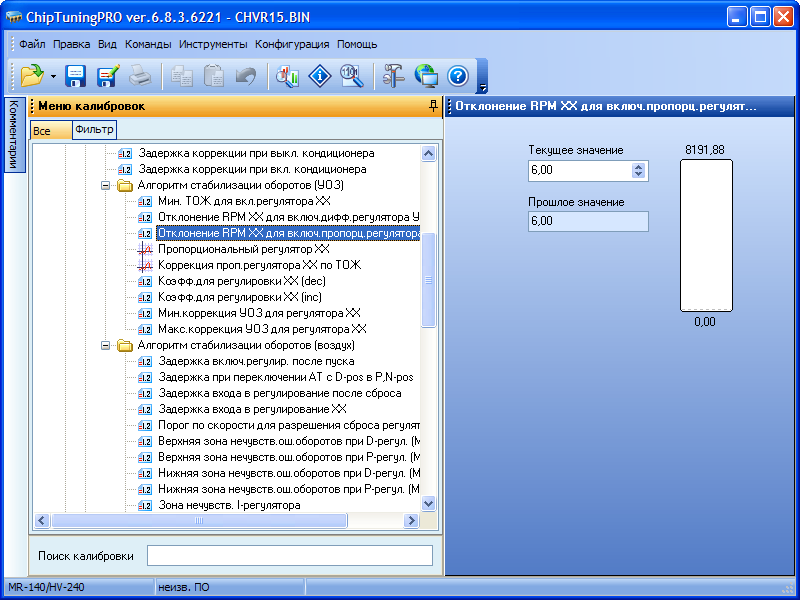Select Пропорциональный регулятор XX in the tree
Viewport: 800px width, 600px height.
(243, 249)
